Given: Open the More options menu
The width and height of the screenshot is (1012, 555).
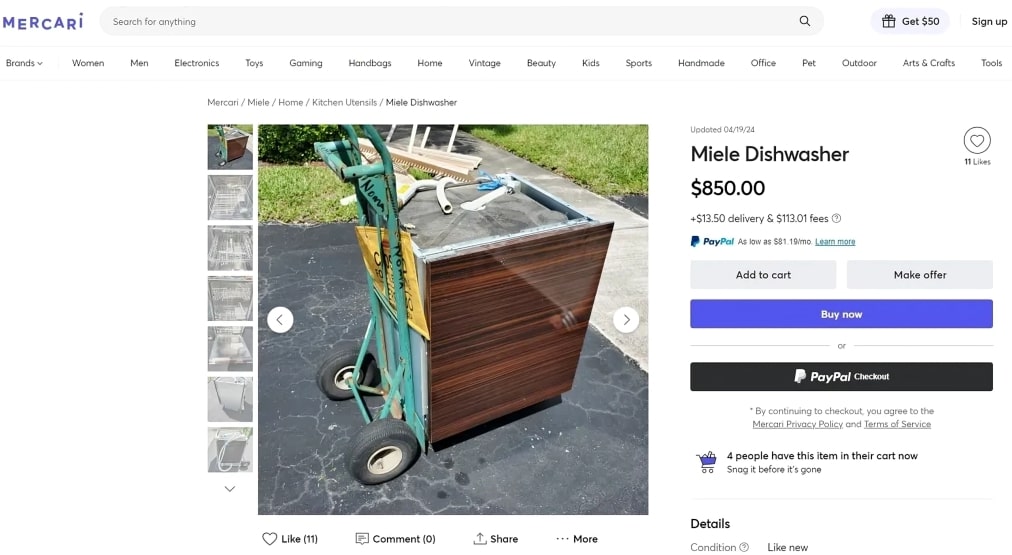Looking at the screenshot, I should click(x=577, y=539).
